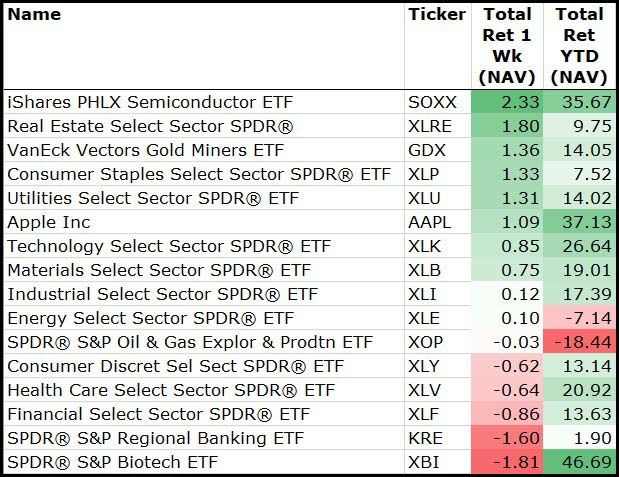Select the SOXX ticker cell

(x=431, y=102)
